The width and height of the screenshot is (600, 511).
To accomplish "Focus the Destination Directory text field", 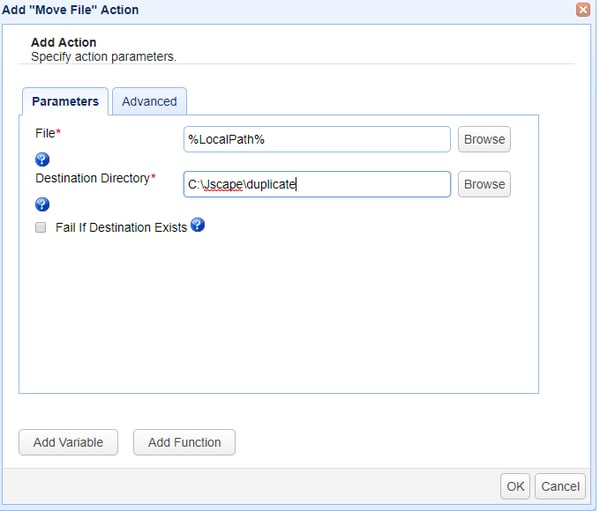I will click(317, 184).
